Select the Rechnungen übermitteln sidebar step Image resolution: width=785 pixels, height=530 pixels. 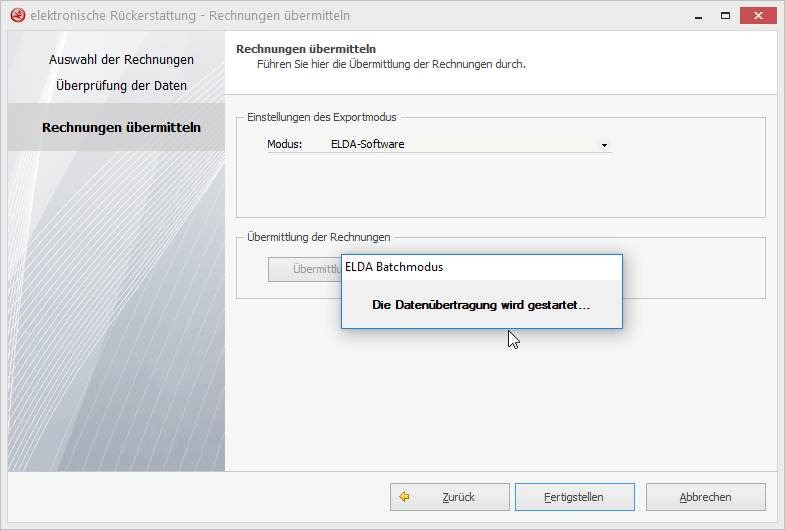click(x=121, y=127)
